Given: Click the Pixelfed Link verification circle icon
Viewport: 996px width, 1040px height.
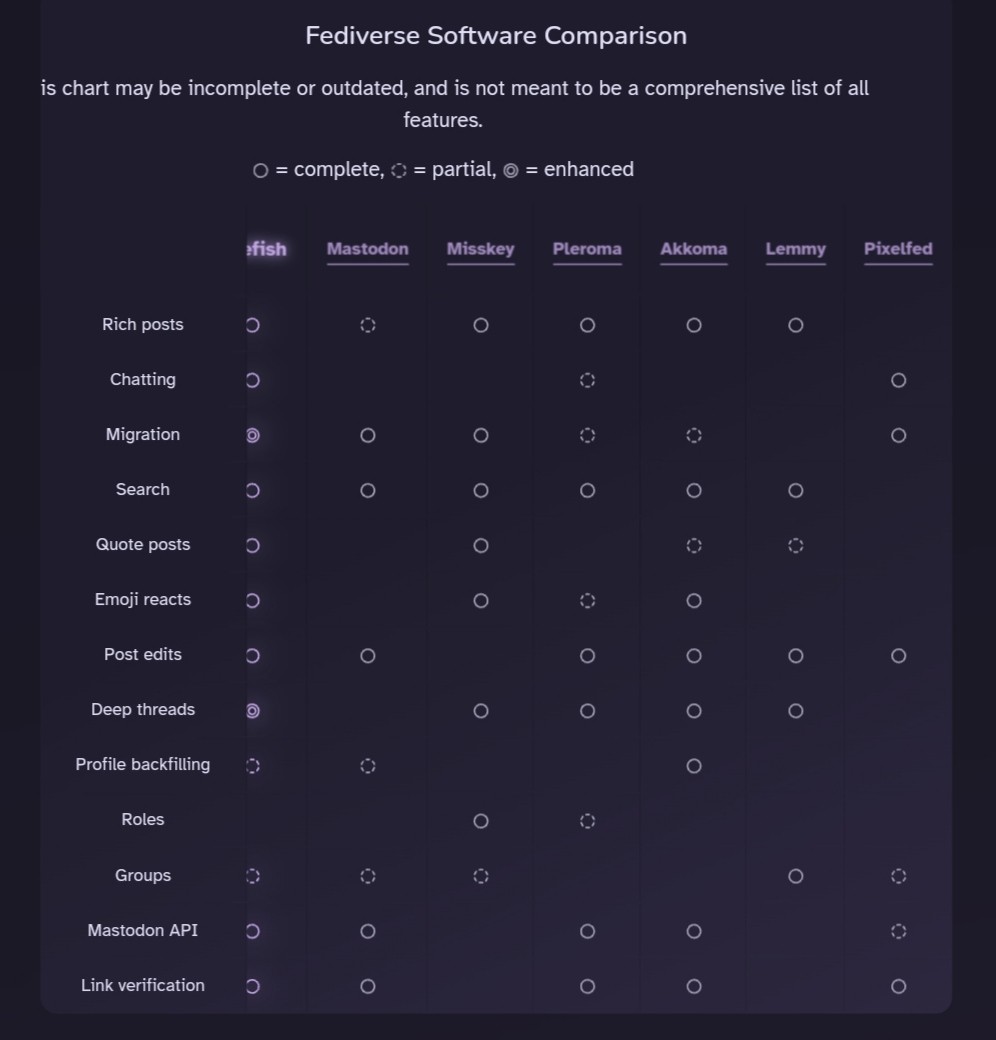Looking at the screenshot, I should click(x=899, y=986).
